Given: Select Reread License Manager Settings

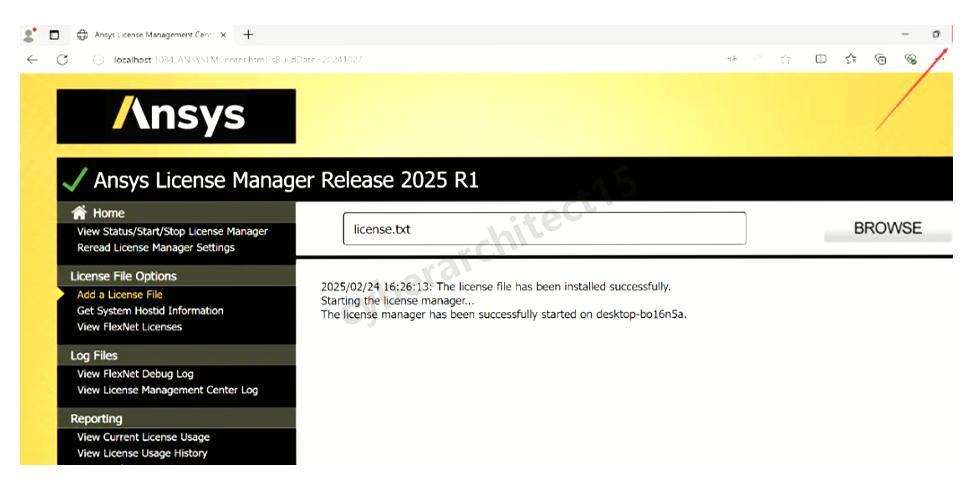Looking at the screenshot, I should pos(156,248).
